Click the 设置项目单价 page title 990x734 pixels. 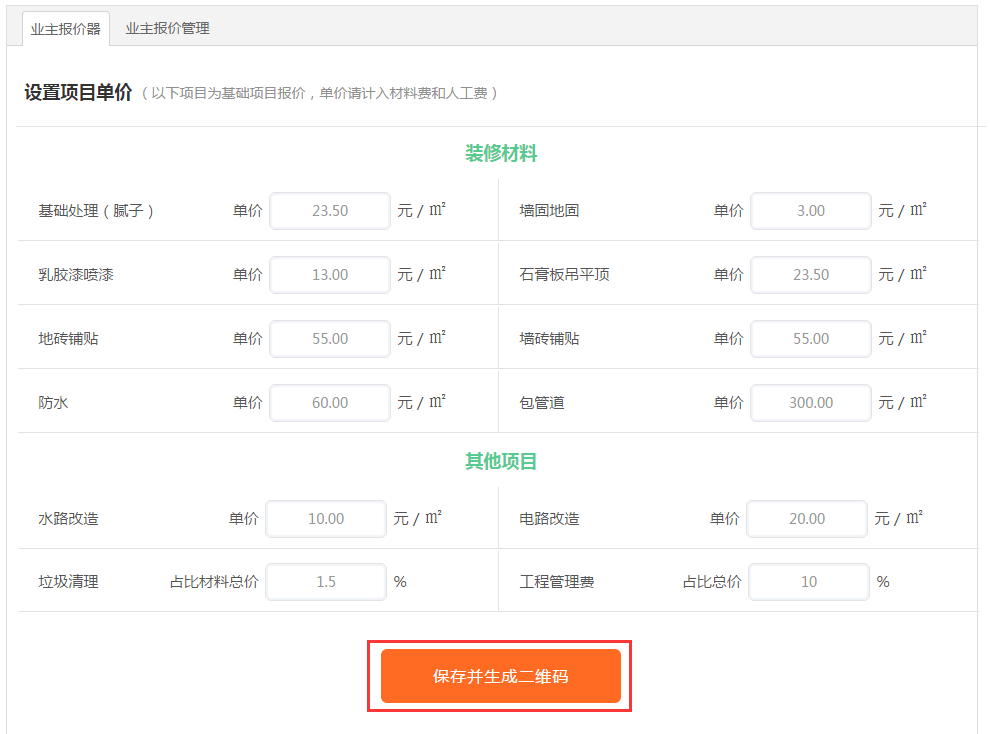pos(78,93)
